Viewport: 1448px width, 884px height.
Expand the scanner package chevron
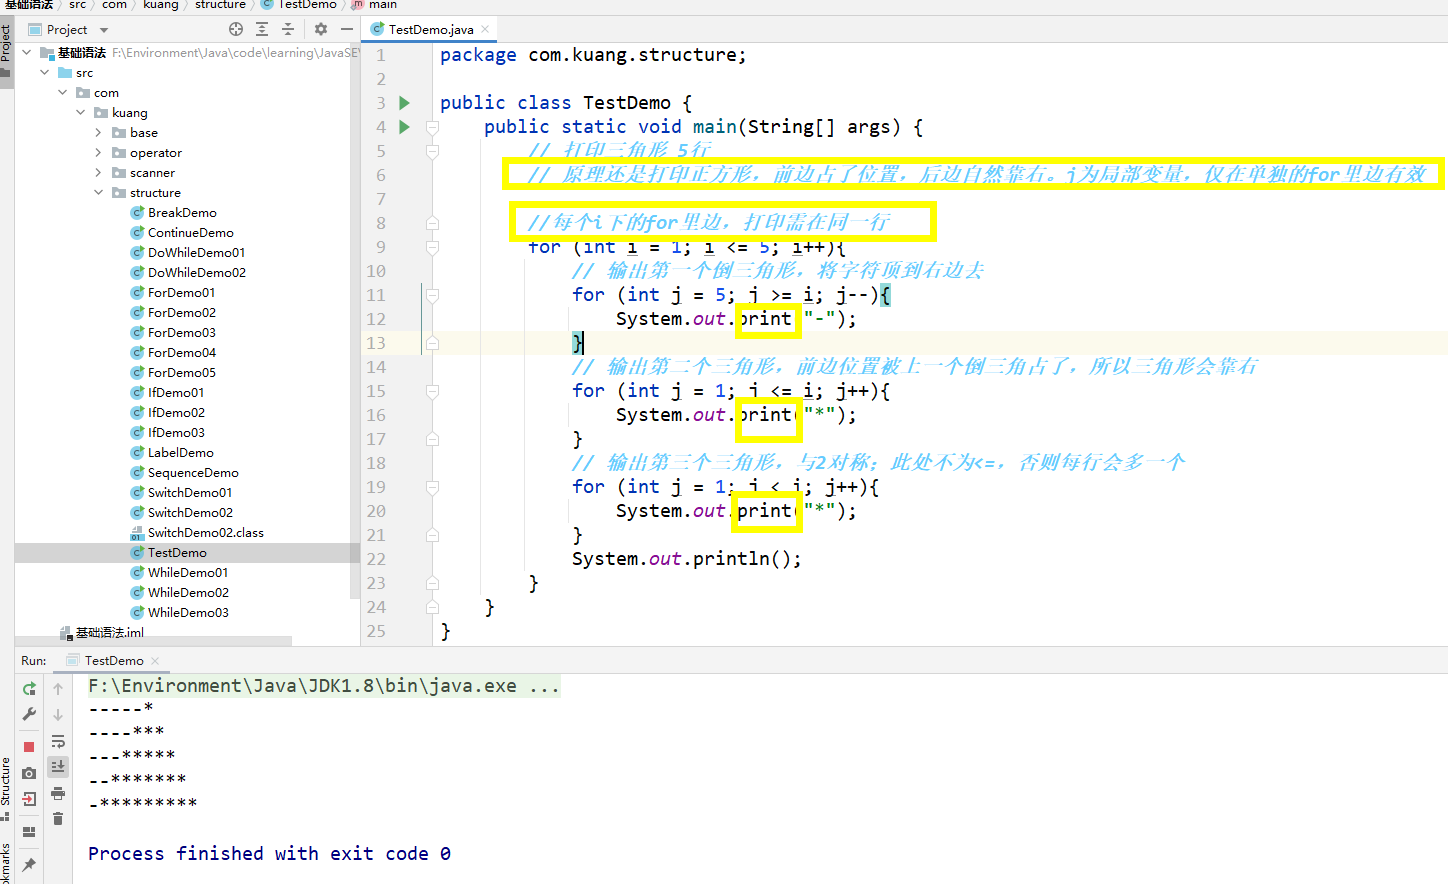pyautogui.click(x=98, y=172)
